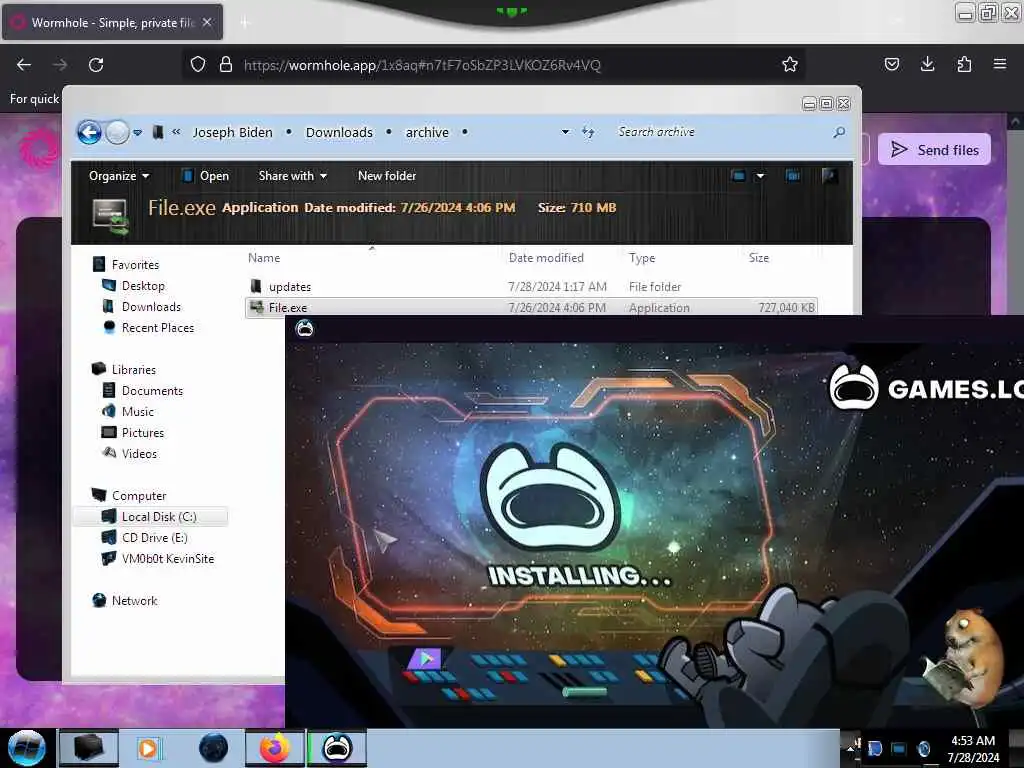Open the Firefox downloads panel
This screenshot has width=1024, height=768.
click(x=927, y=64)
